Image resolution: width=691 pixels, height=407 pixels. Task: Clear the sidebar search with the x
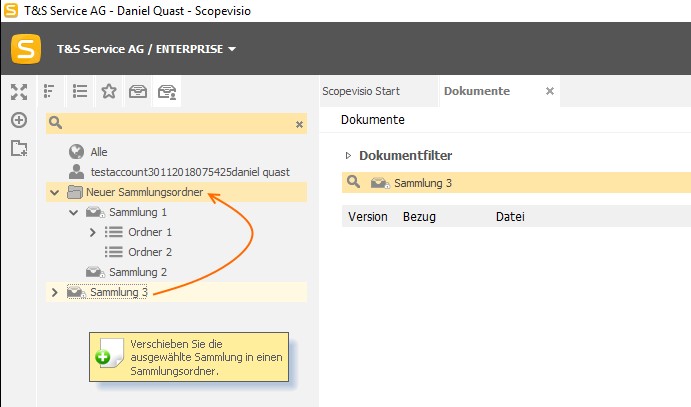[299, 124]
